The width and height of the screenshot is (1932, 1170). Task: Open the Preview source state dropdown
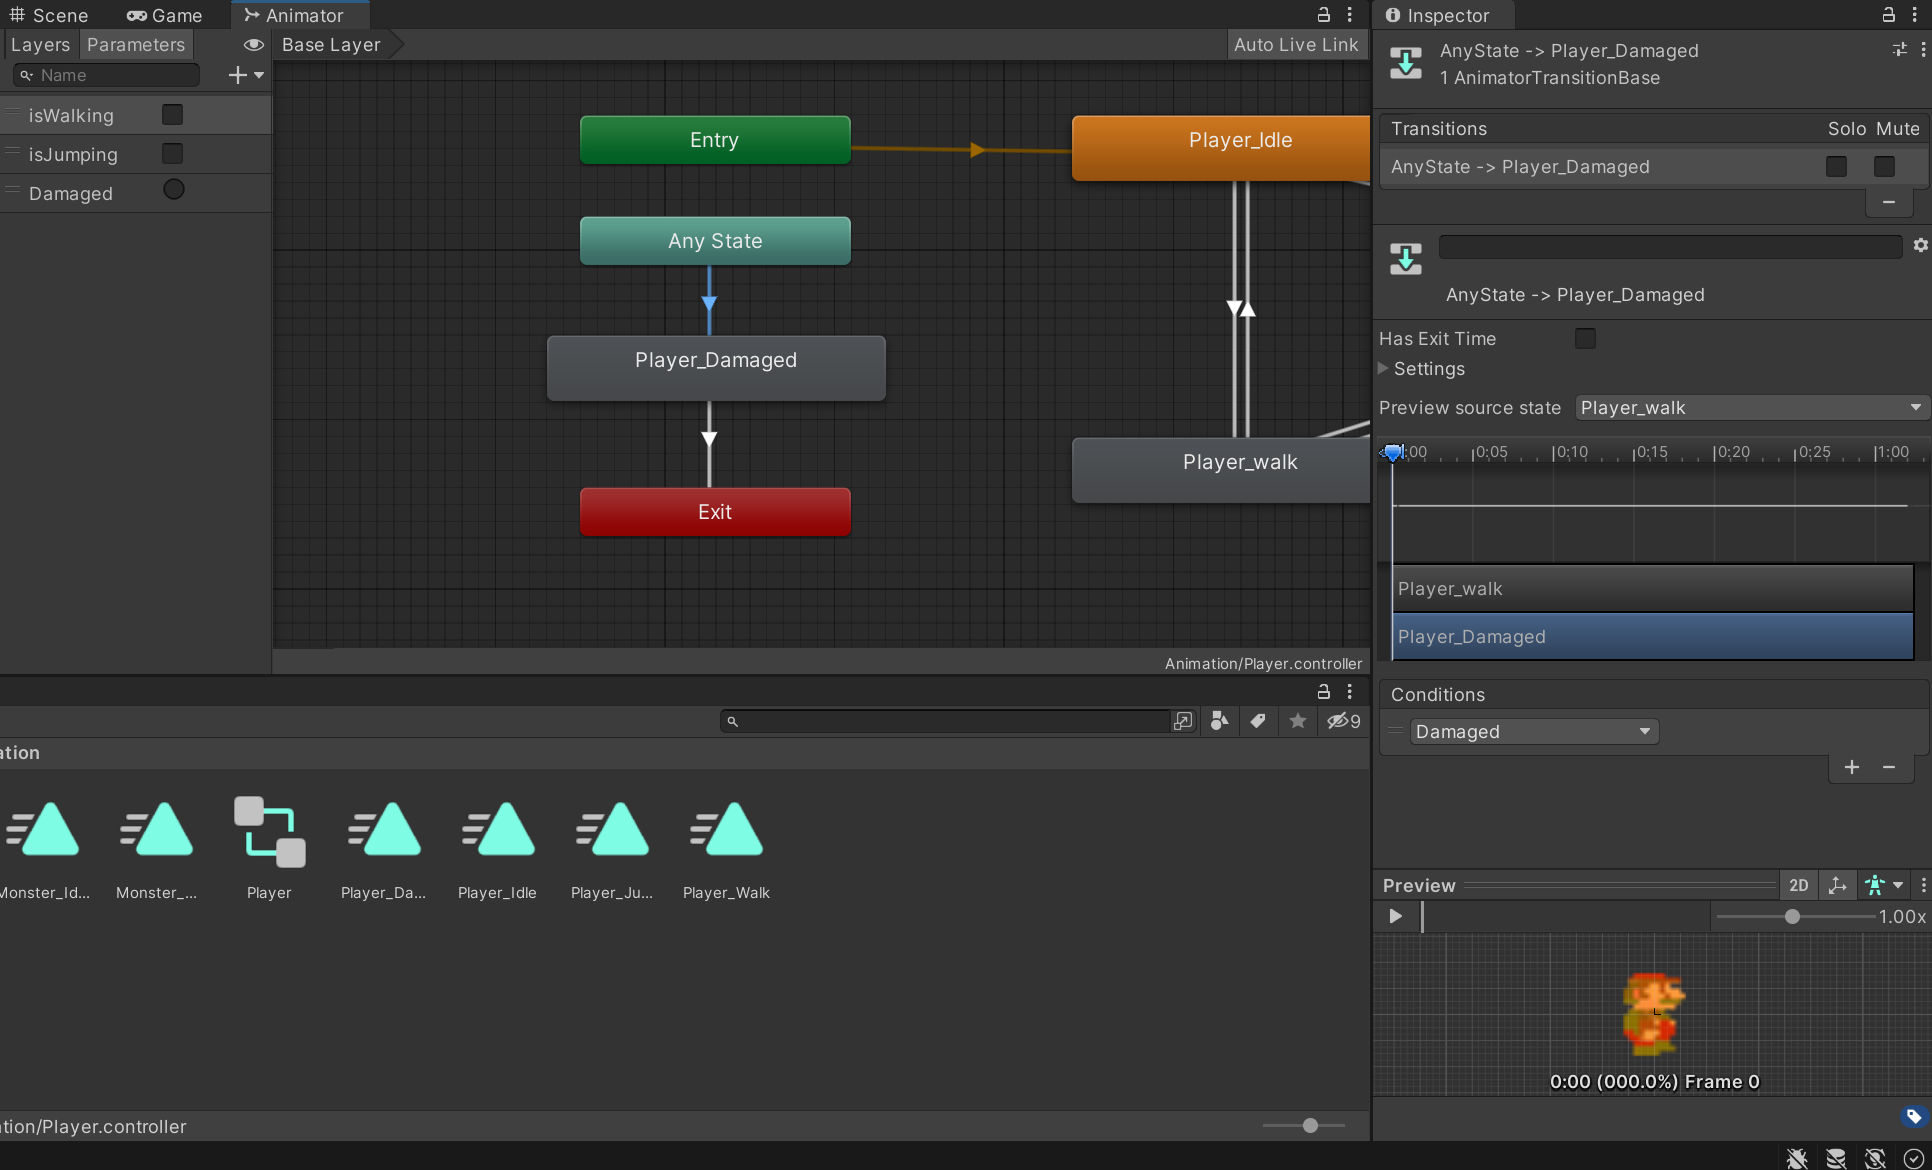click(1751, 408)
